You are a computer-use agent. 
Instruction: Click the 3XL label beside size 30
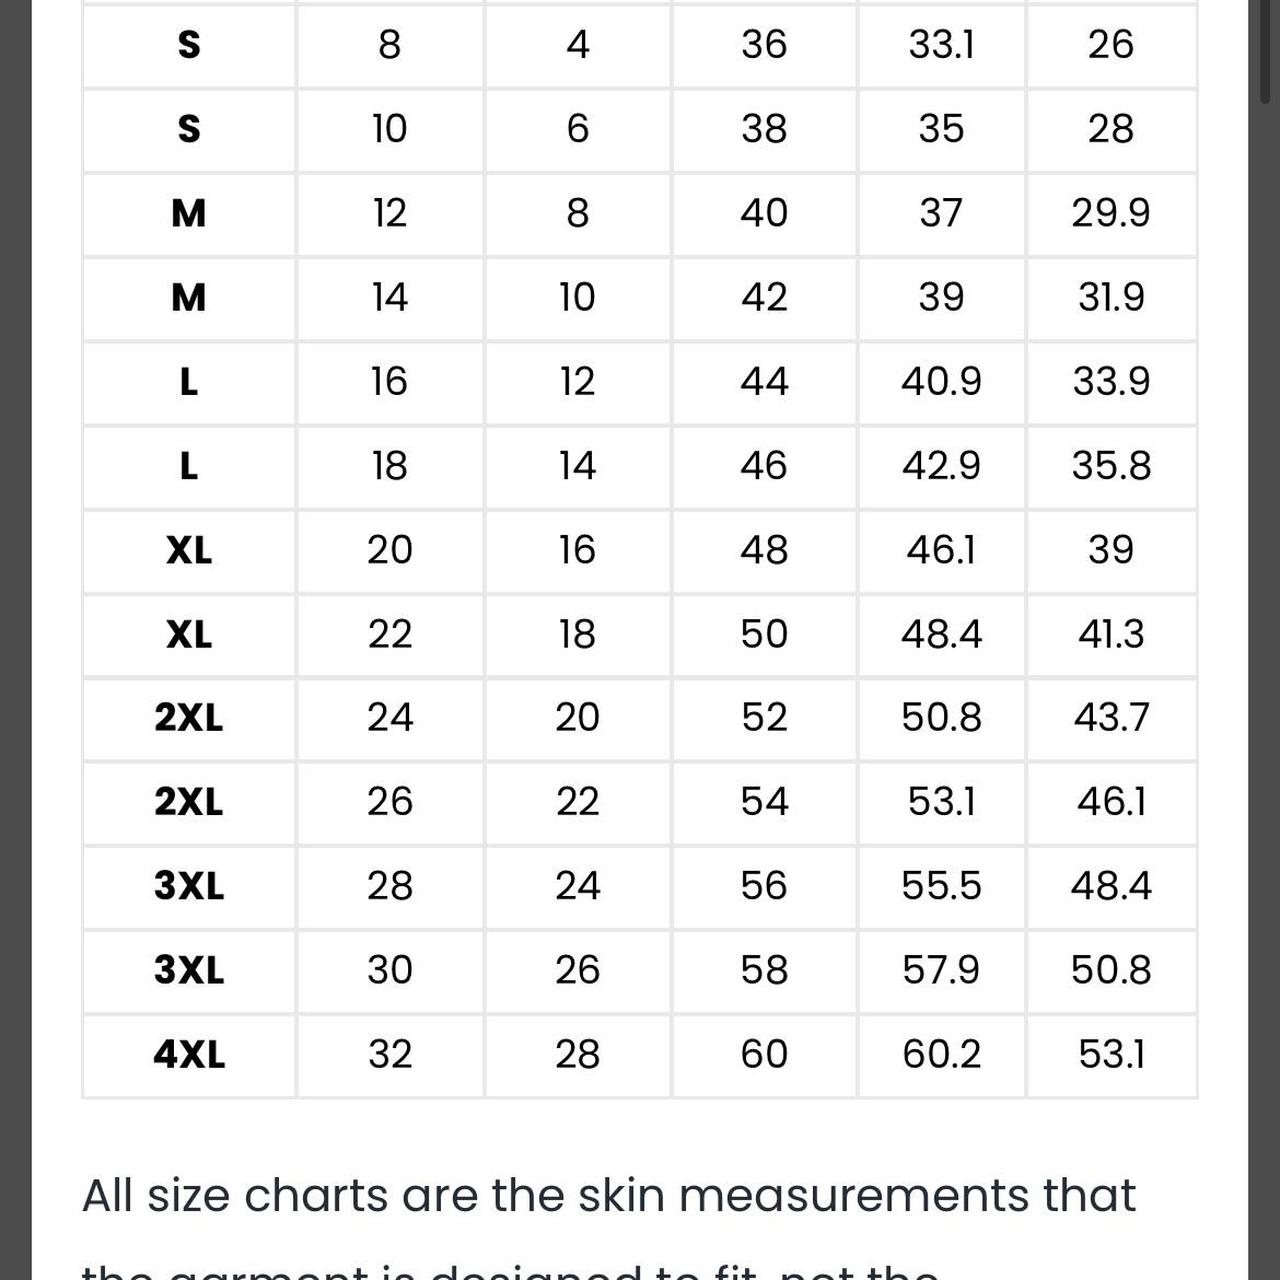(189, 970)
